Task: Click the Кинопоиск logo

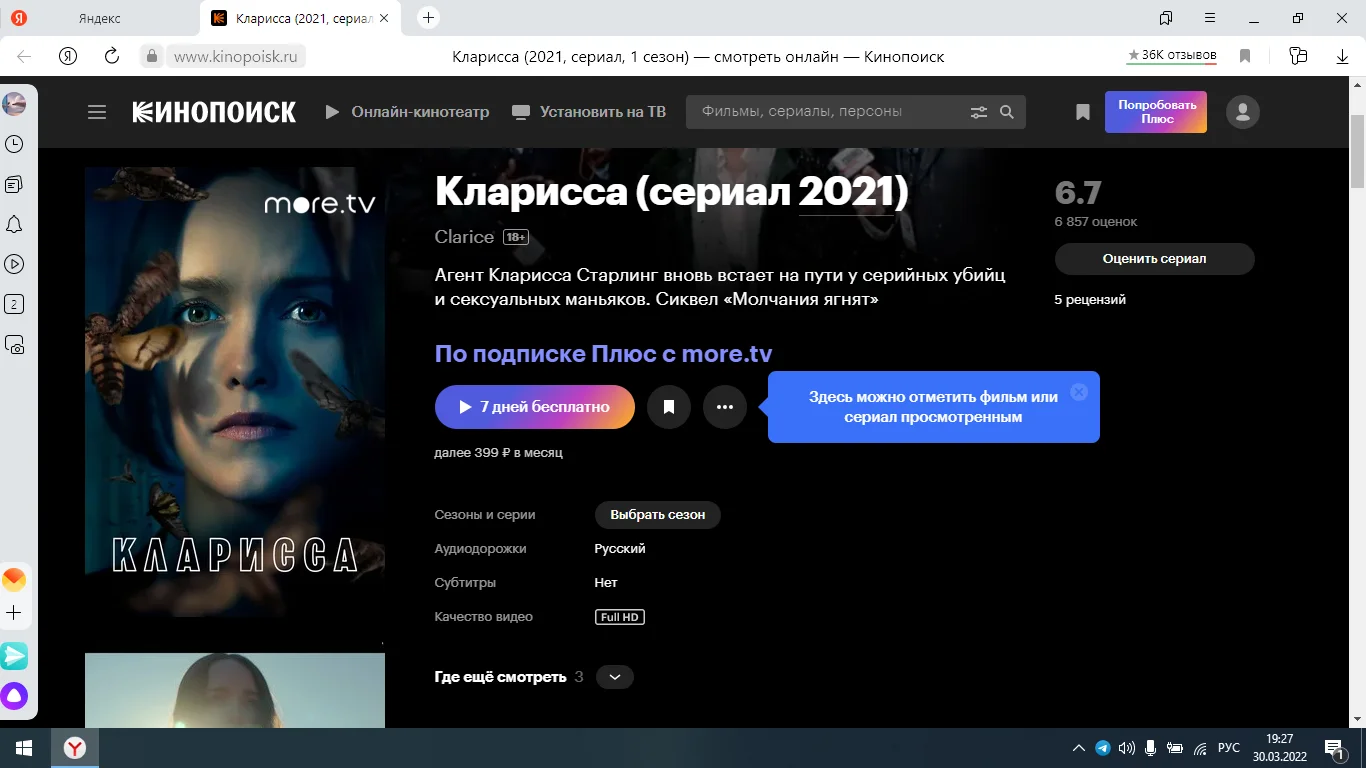Action: point(213,112)
